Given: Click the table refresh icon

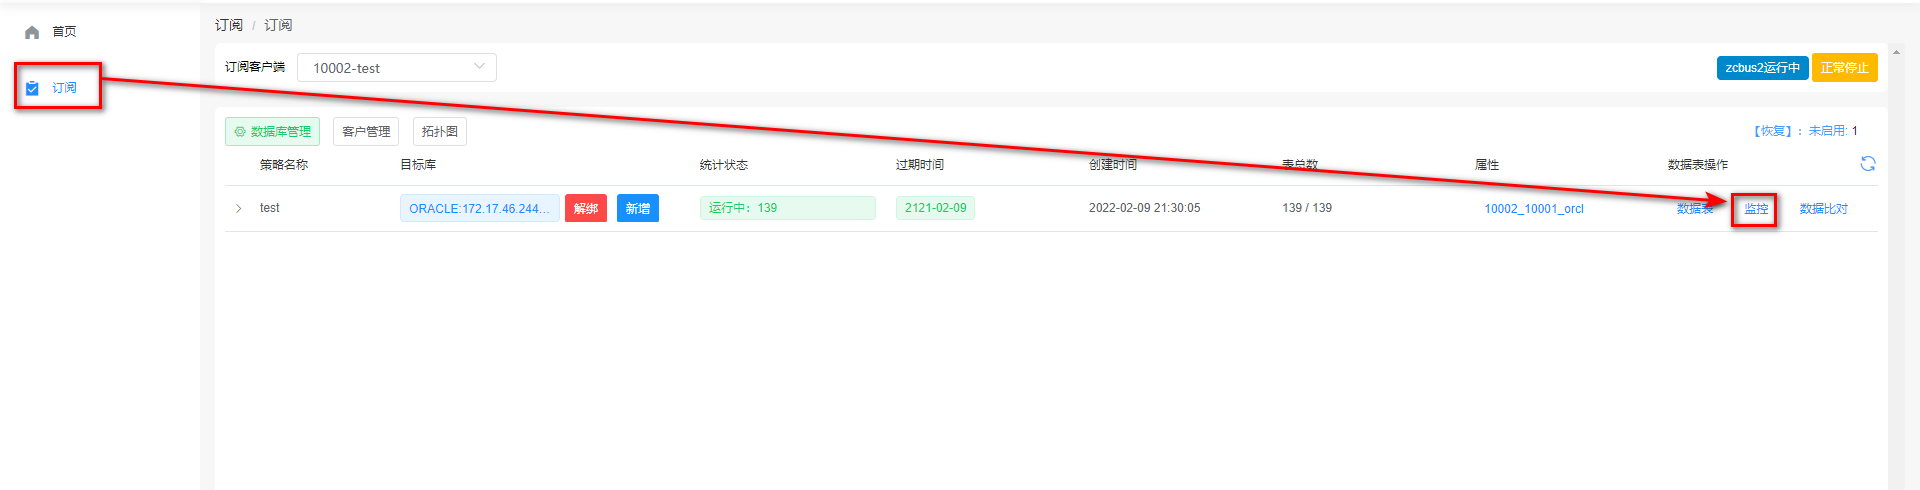Looking at the screenshot, I should (1867, 164).
